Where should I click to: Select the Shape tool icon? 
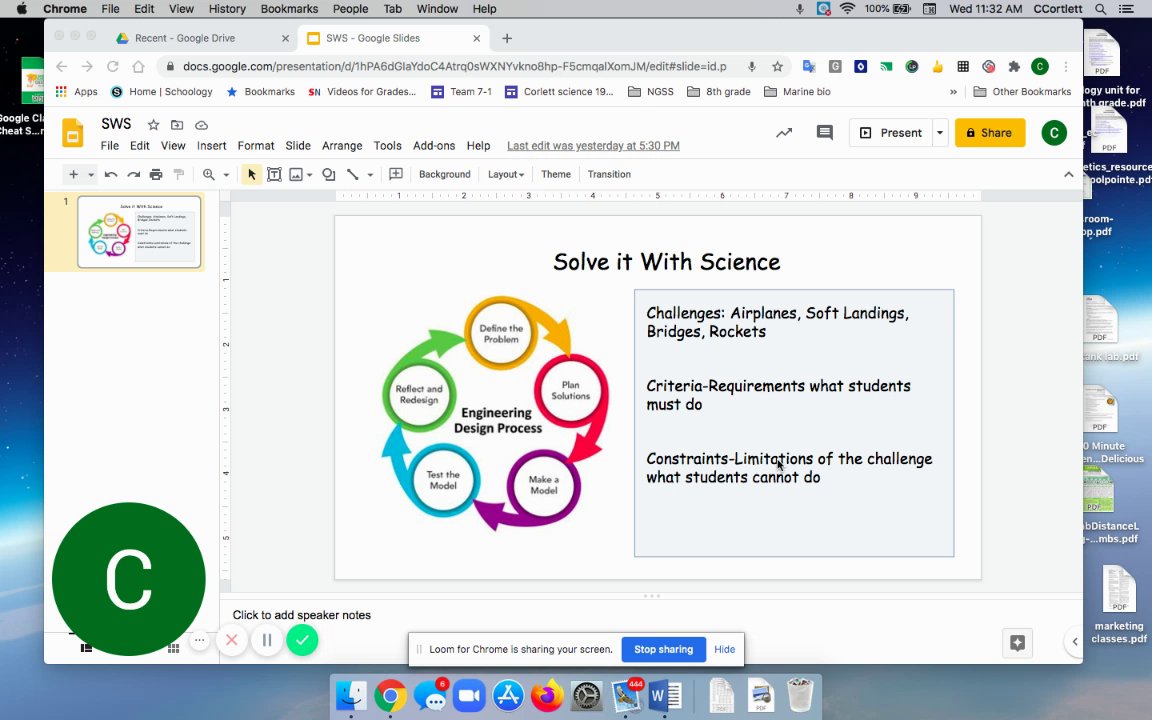tap(328, 174)
